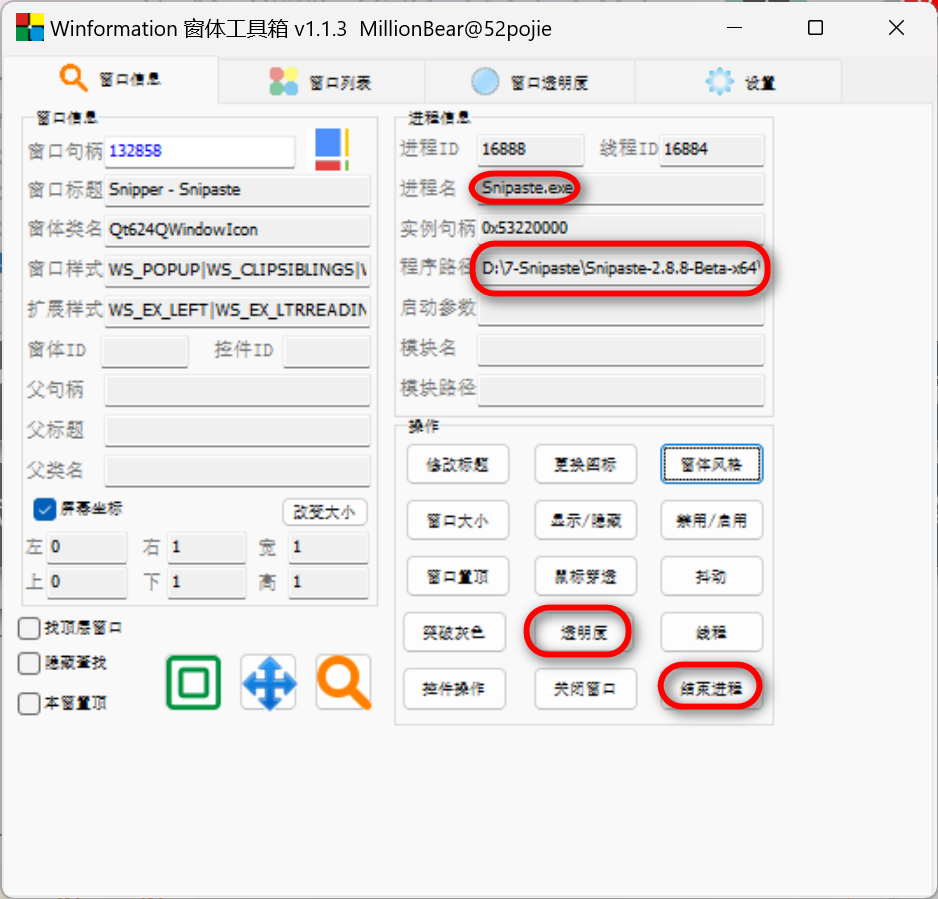
Task: Click the empty 启动参数 field
Action: [620, 309]
